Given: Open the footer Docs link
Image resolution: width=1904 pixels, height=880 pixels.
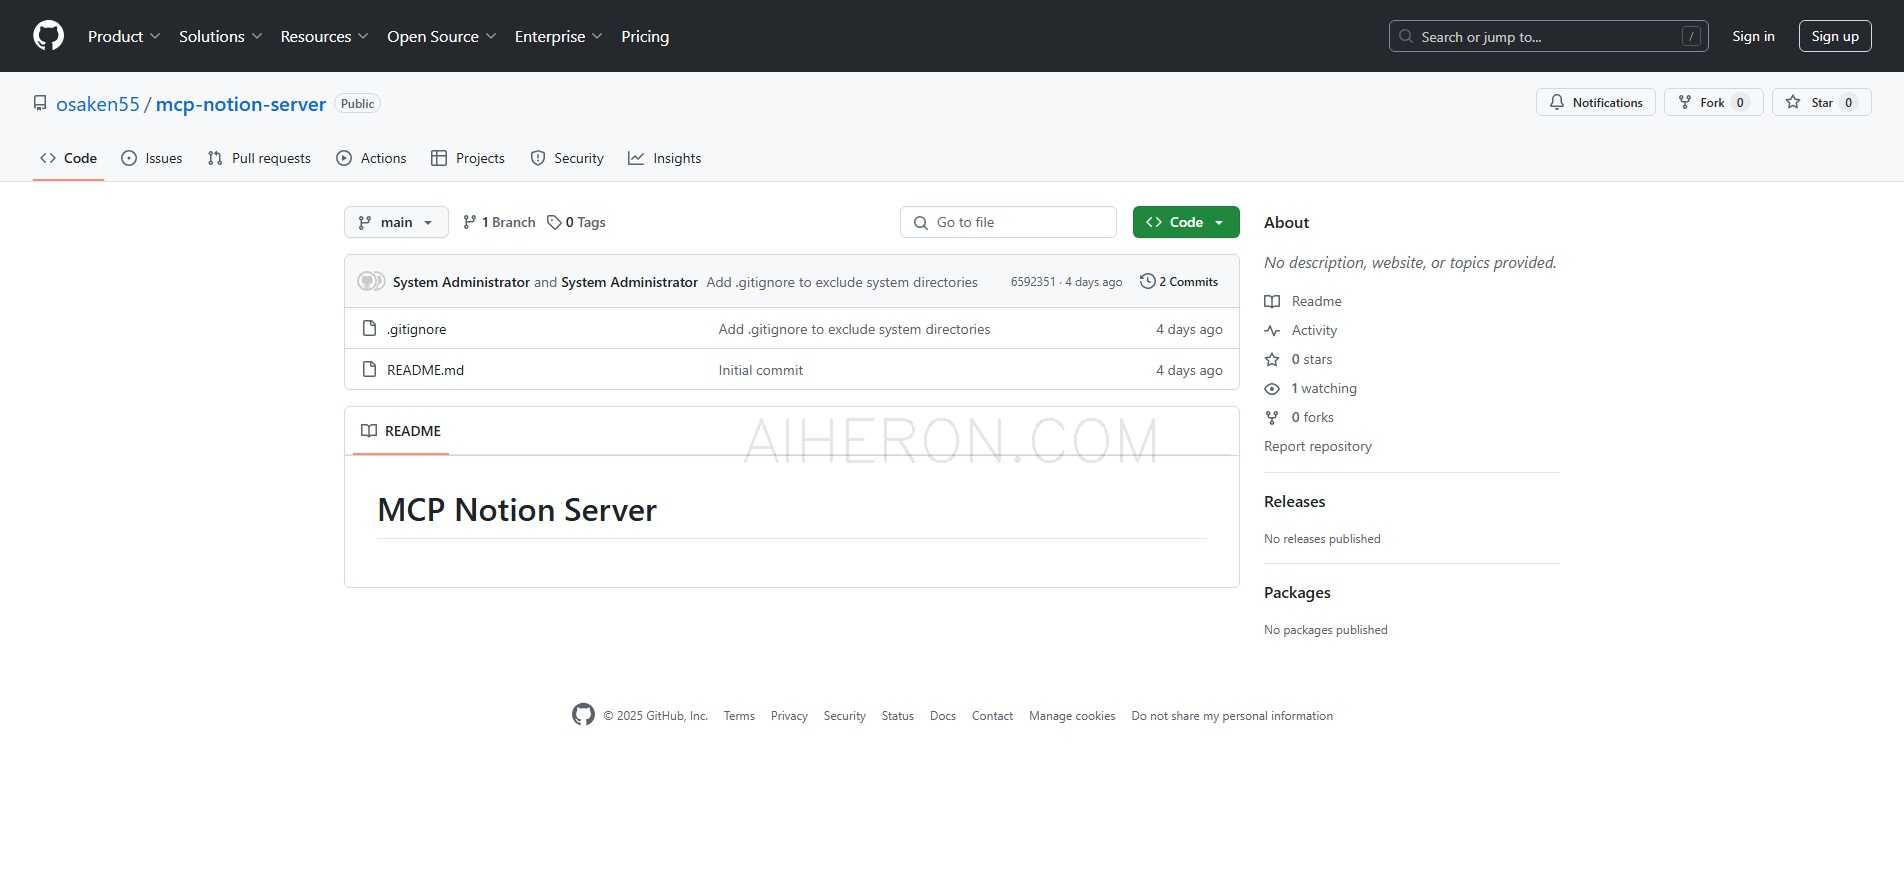Looking at the screenshot, I should click(943, 716).
